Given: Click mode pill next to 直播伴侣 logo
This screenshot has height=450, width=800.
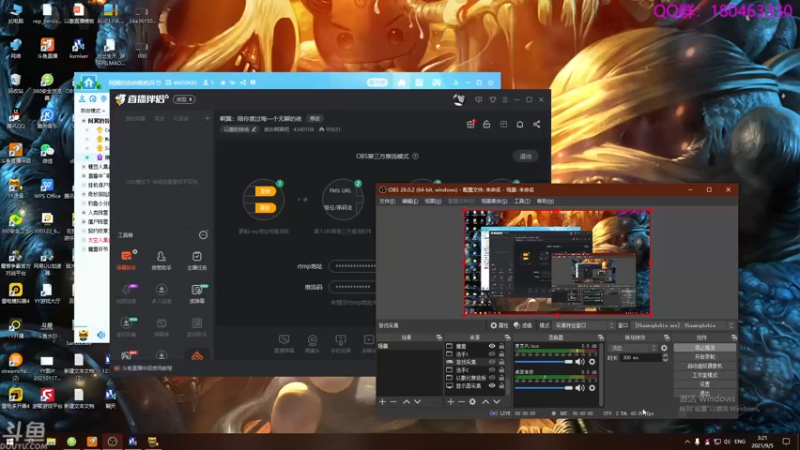Looking at the screenshot, I should [184, 99].
